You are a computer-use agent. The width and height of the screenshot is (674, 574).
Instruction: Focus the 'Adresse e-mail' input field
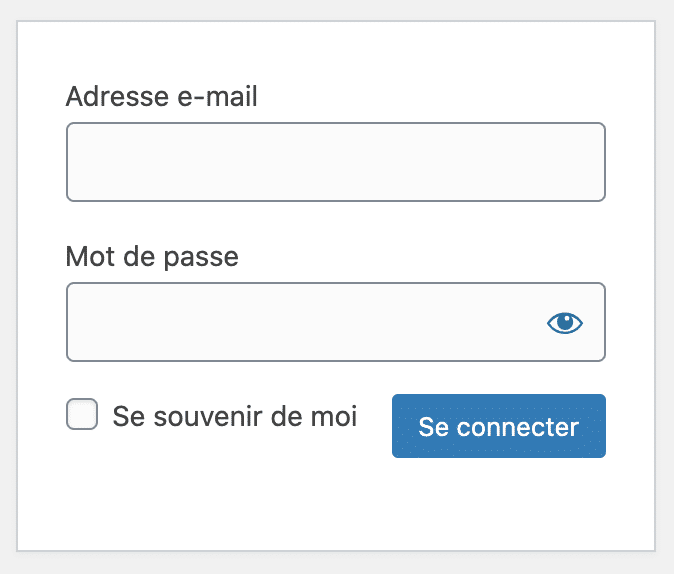pyautogui.click(x=336, y=162)
